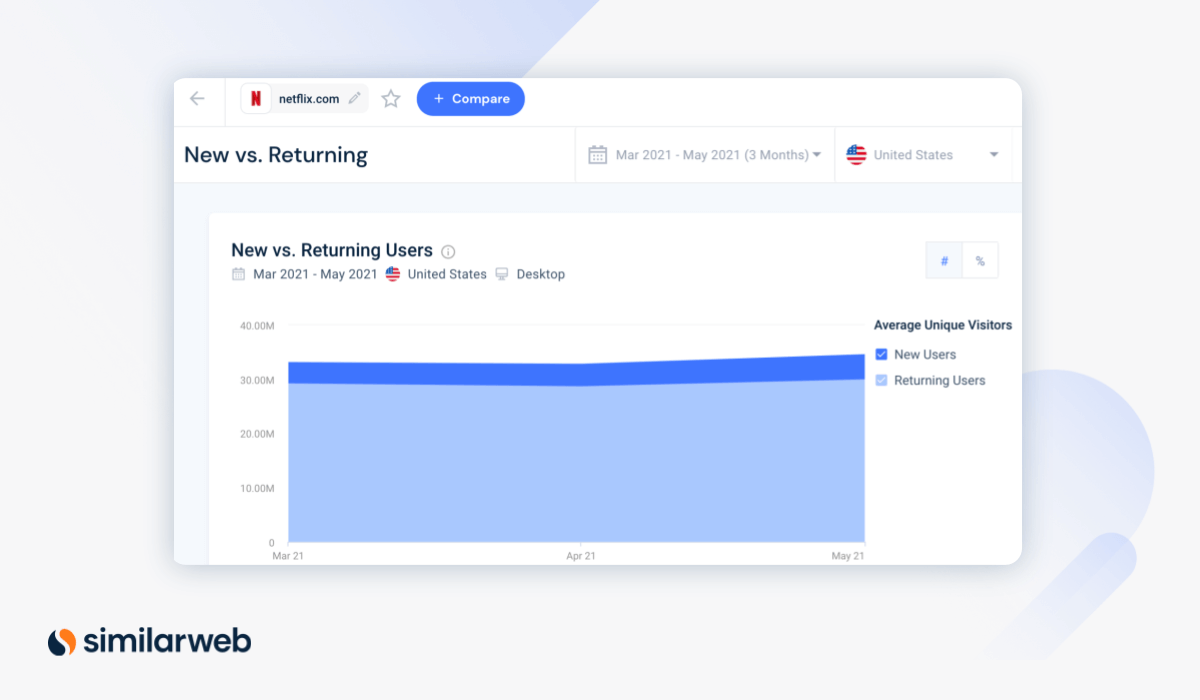Click the United States flag icon in the filter

(857, 154)
